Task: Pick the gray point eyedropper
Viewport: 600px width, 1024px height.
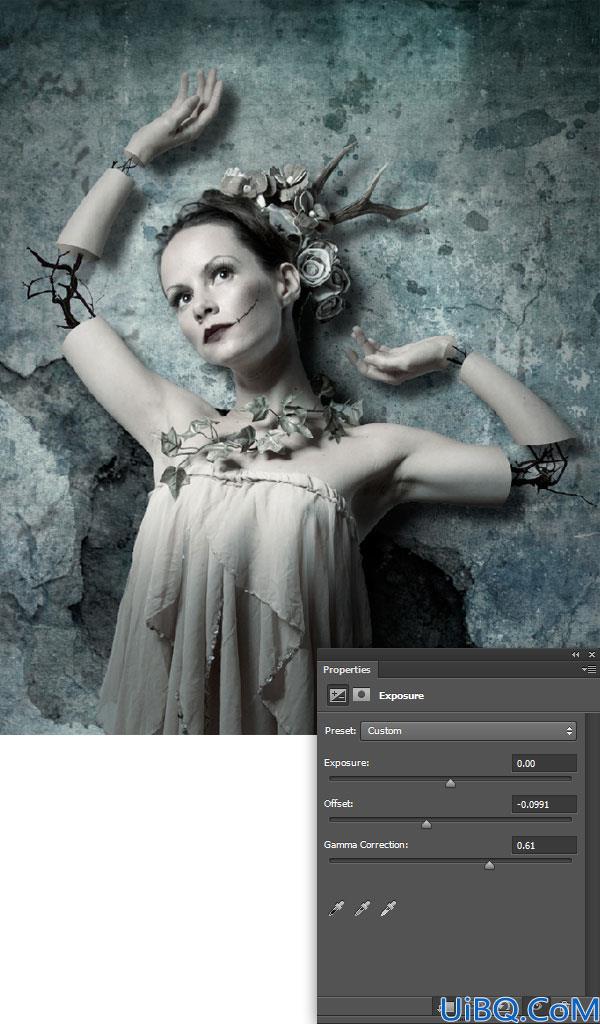Action: 362,908
